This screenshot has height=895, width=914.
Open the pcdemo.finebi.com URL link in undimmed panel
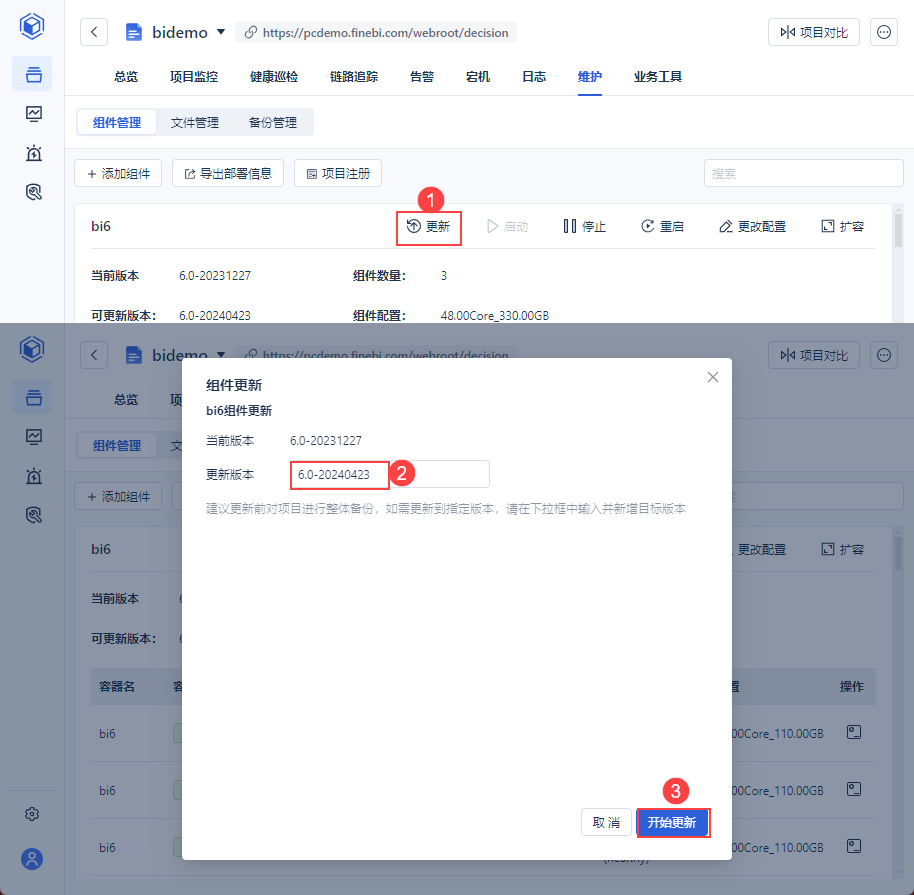point(377,33)
